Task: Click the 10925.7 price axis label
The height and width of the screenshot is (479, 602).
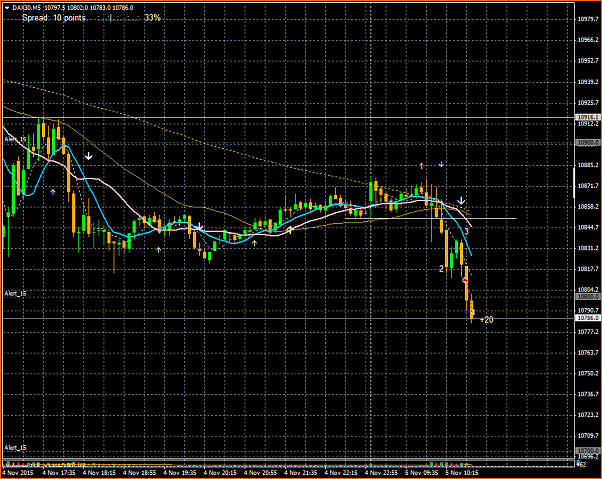Action: (x=588, y=102)
